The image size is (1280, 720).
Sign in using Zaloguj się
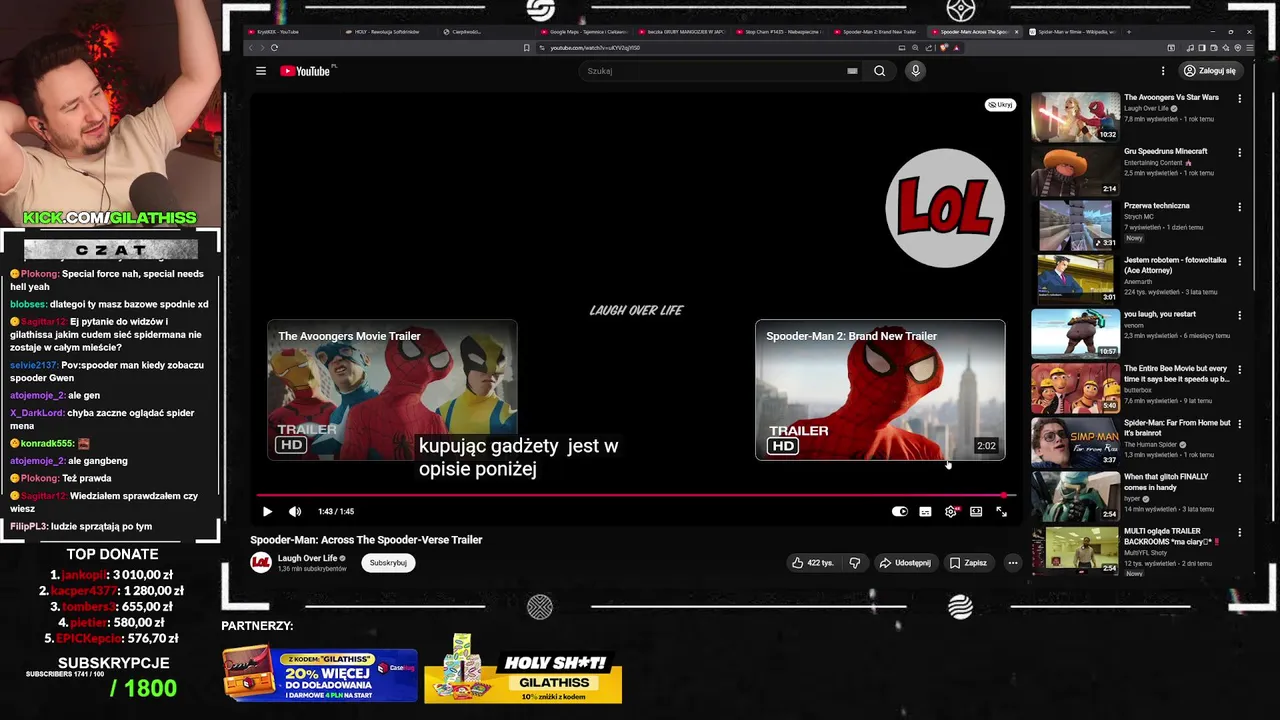(1209, 71)
